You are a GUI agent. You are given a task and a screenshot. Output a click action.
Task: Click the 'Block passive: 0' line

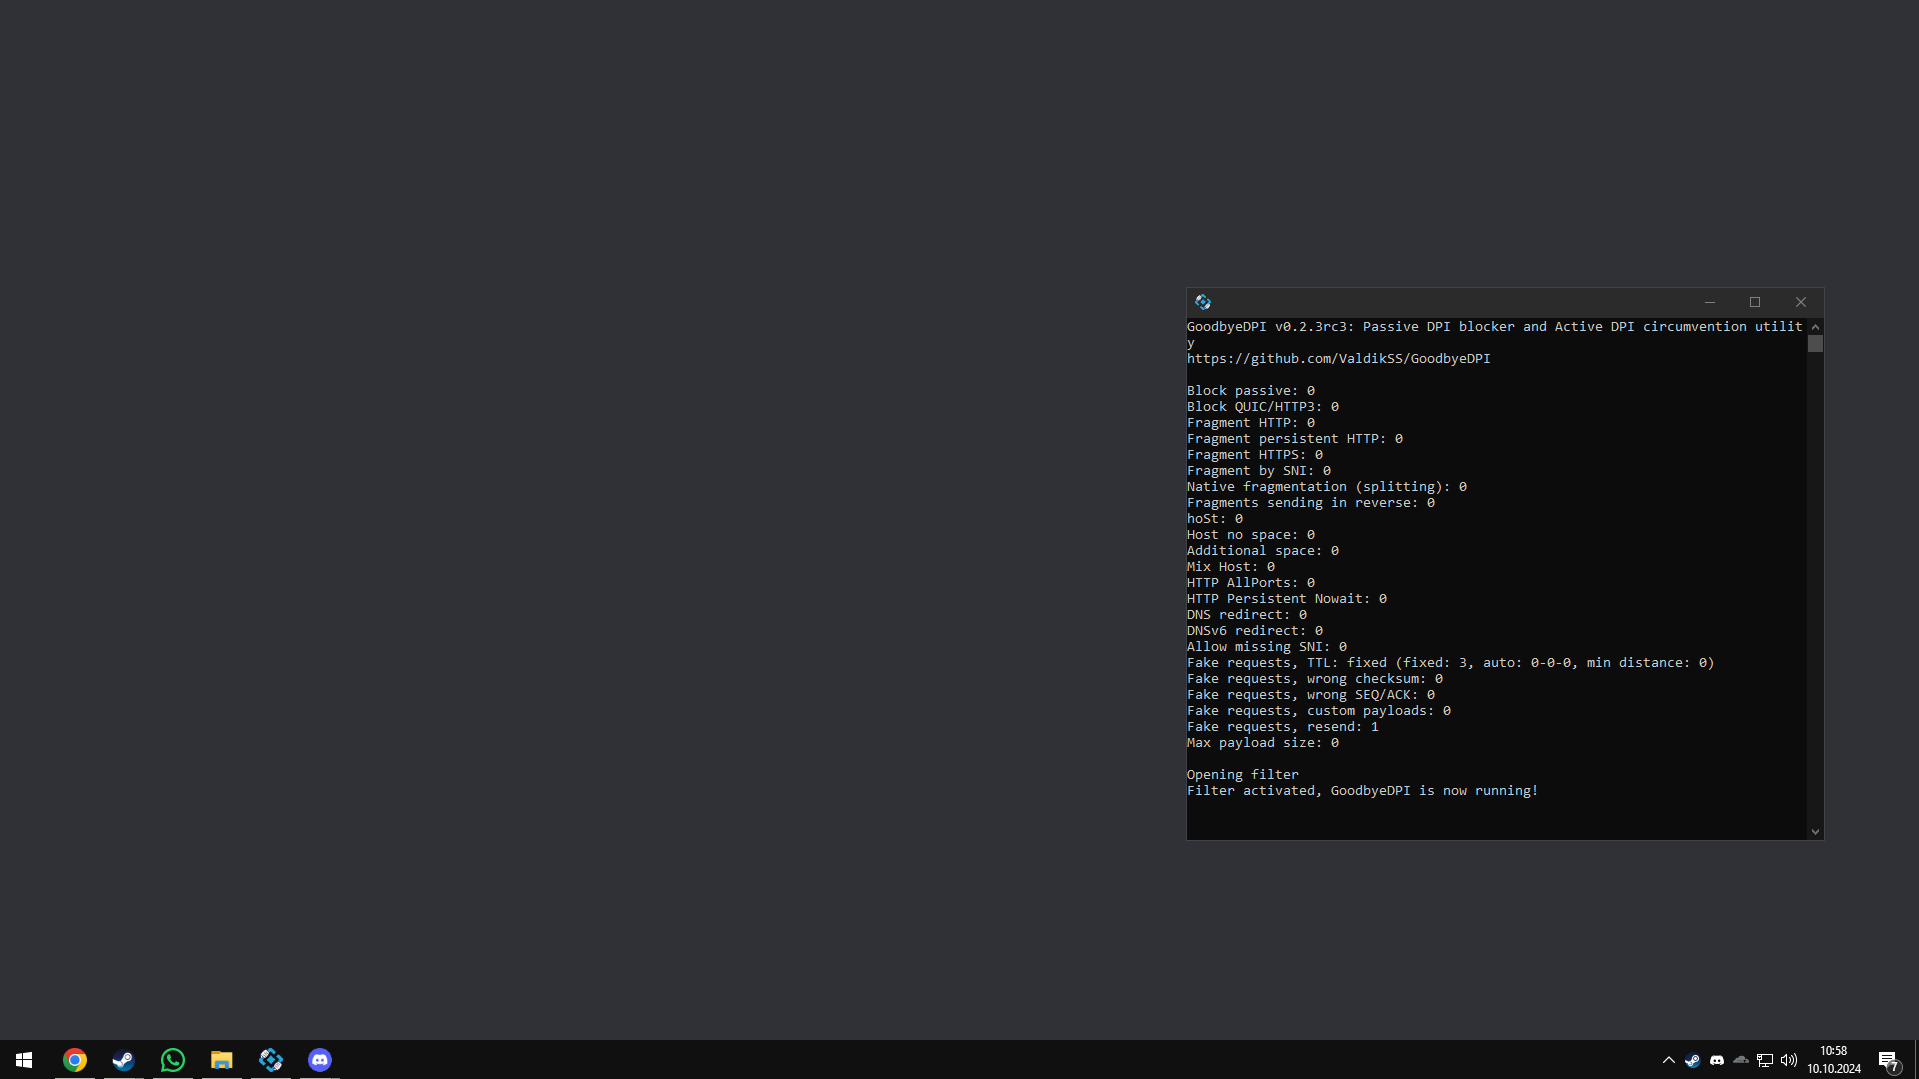[x=1251, y=391]
